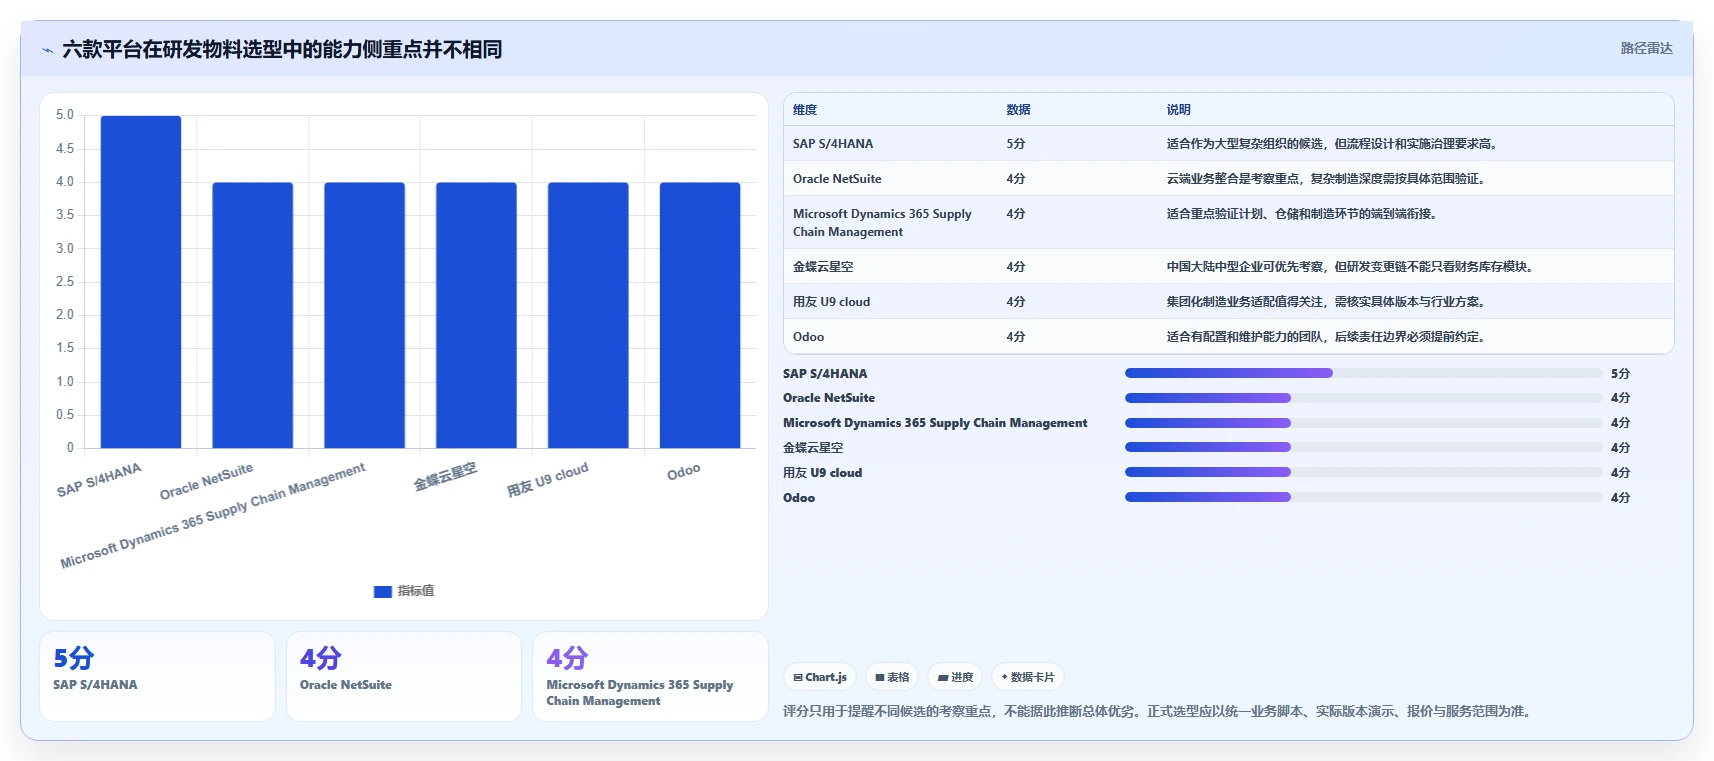Screen dimensions: 1714x761
Task: Click the description '适合作为大型复杂组织的候选'
Action: (1332, 144)
